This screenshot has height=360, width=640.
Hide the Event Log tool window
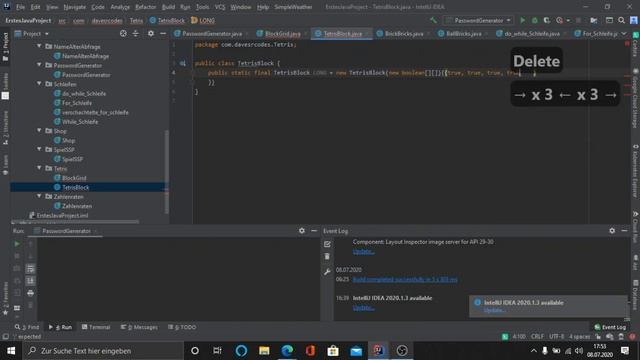pos(624,231)
